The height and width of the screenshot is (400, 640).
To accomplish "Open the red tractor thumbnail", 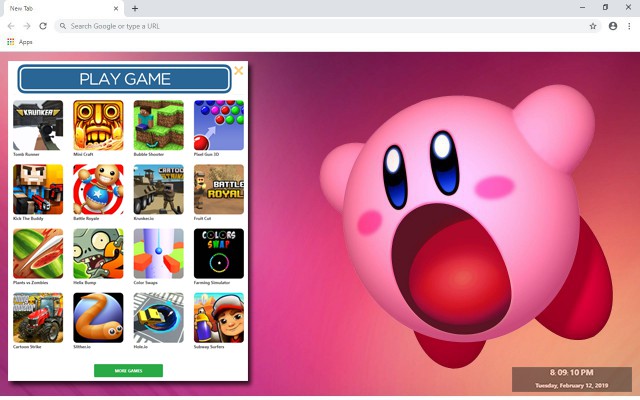I will (38, 318).
